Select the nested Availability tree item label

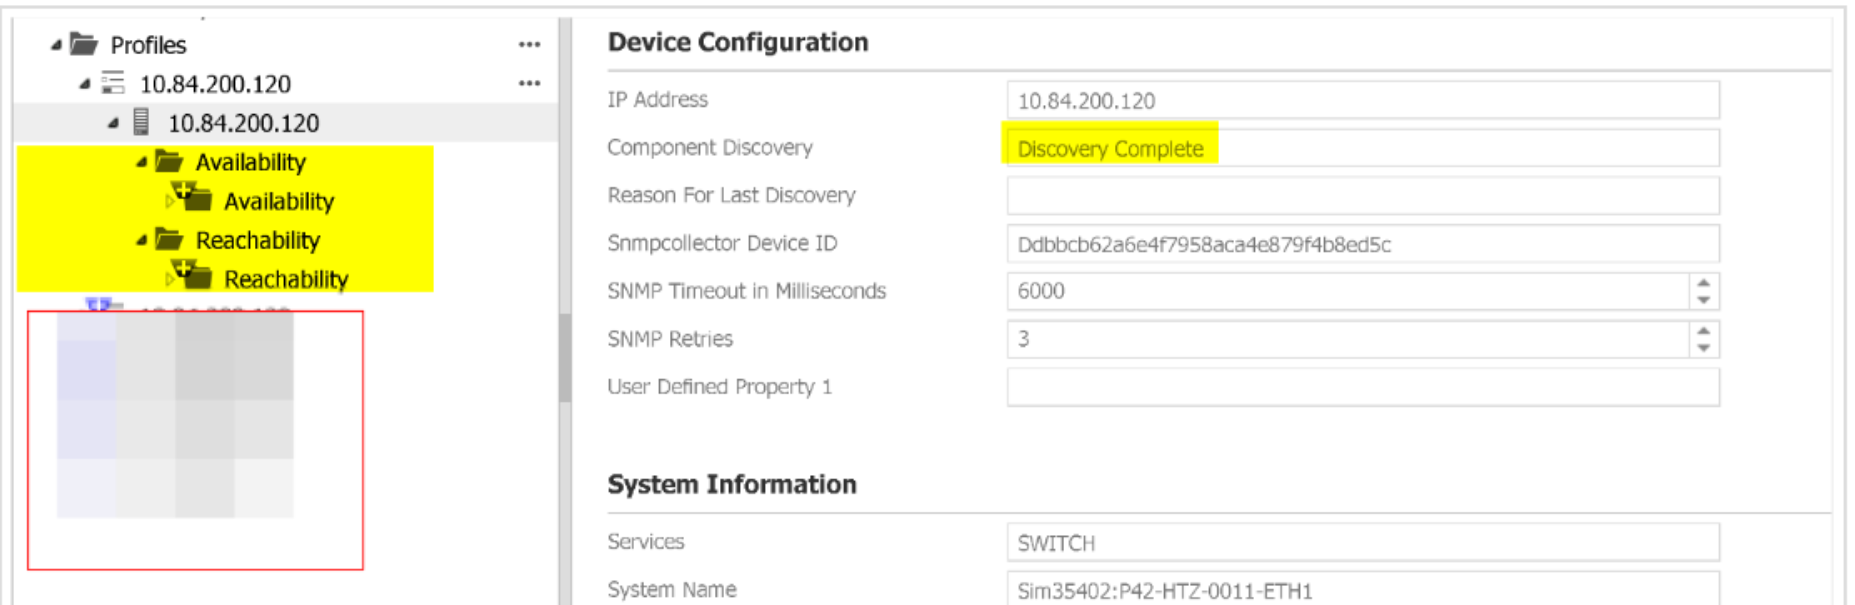[x=279, y=202]
